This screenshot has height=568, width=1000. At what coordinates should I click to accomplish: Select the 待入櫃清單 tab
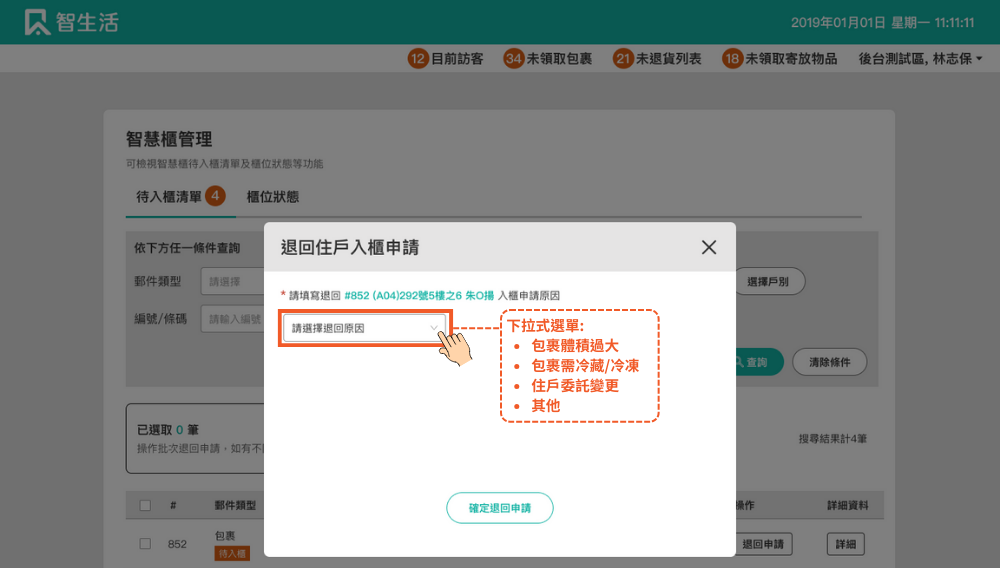click(169, 197)
